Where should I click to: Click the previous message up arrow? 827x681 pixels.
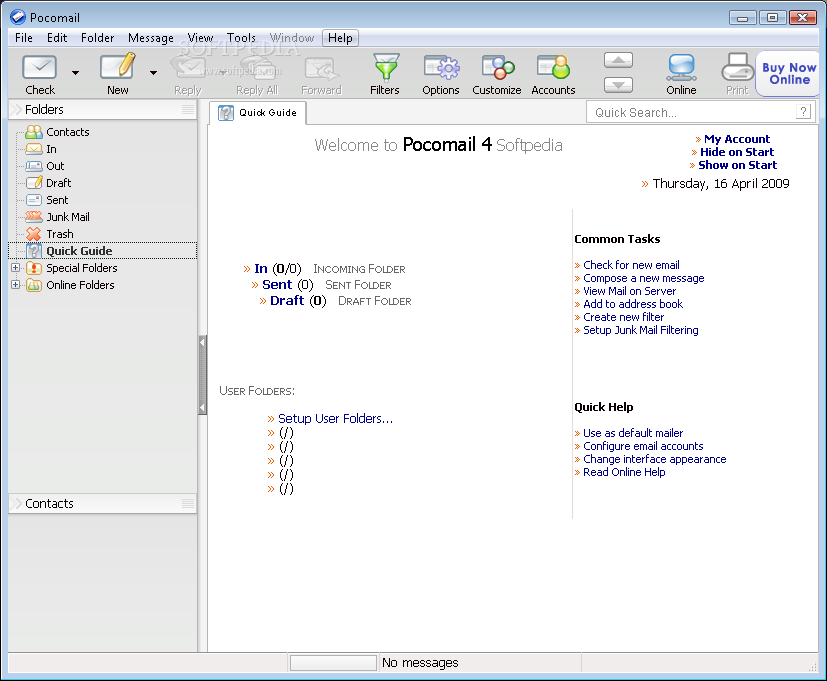618,60
